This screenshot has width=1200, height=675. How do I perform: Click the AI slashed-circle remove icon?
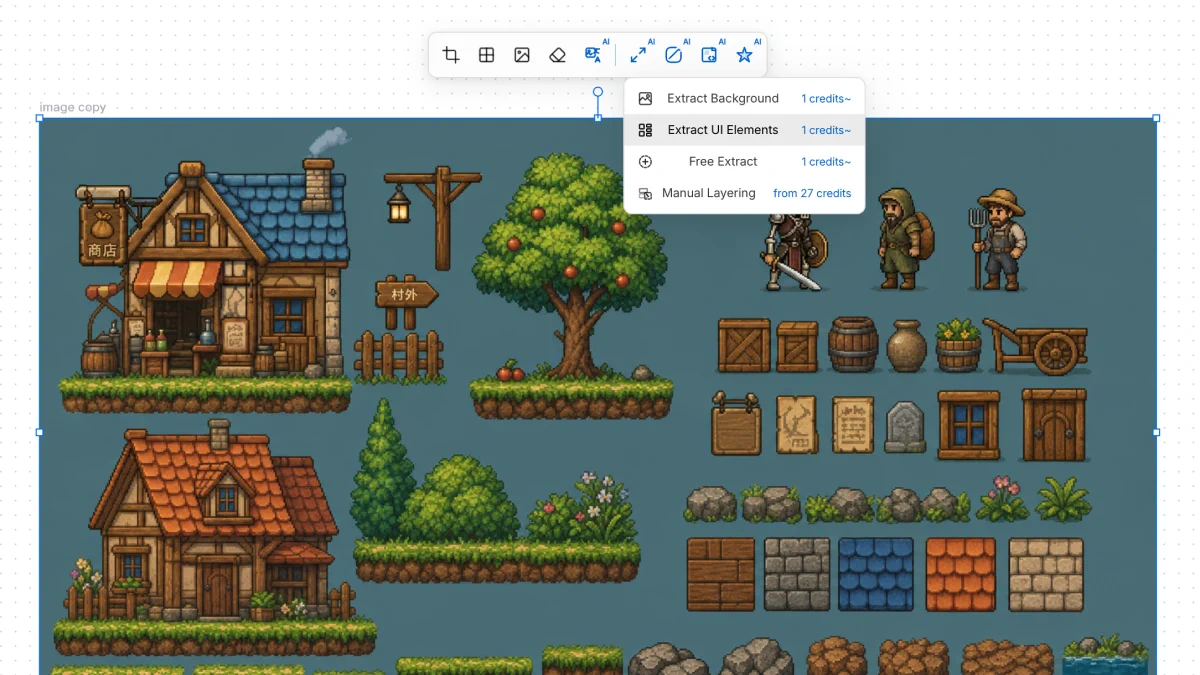674,55
